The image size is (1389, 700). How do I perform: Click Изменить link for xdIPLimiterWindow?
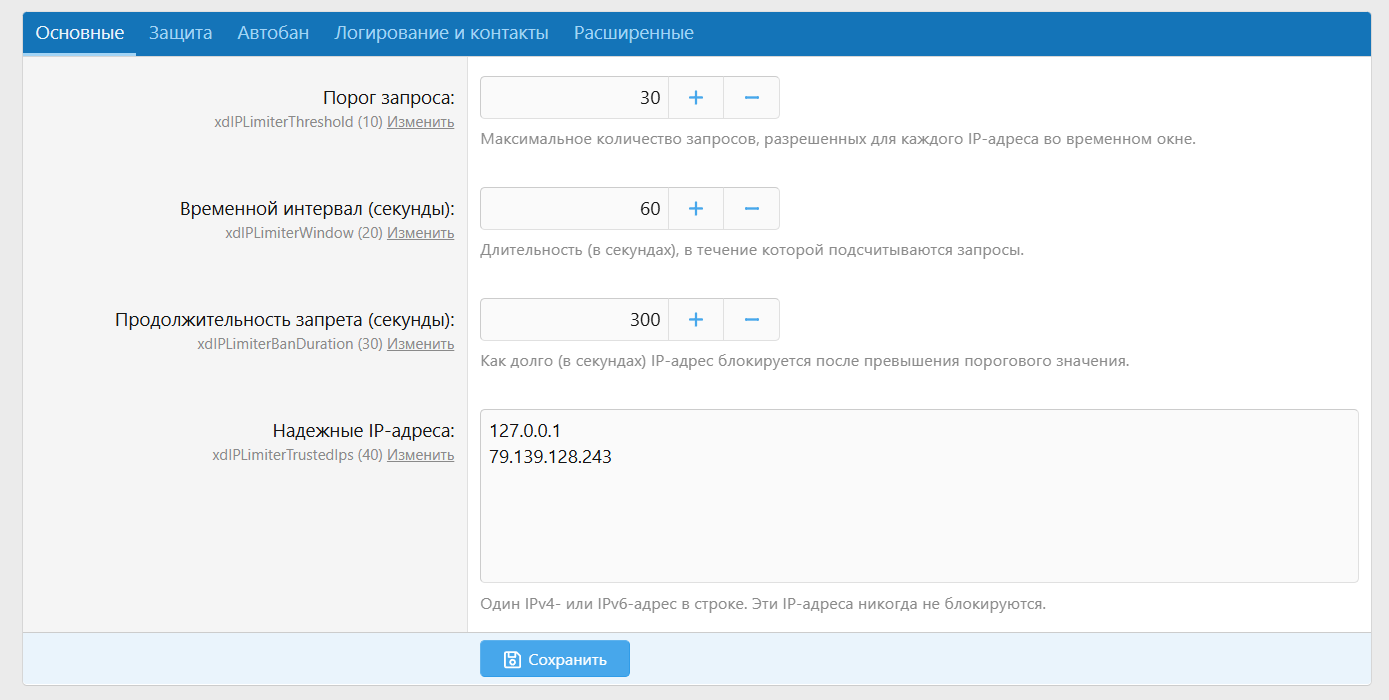(420, 233)
